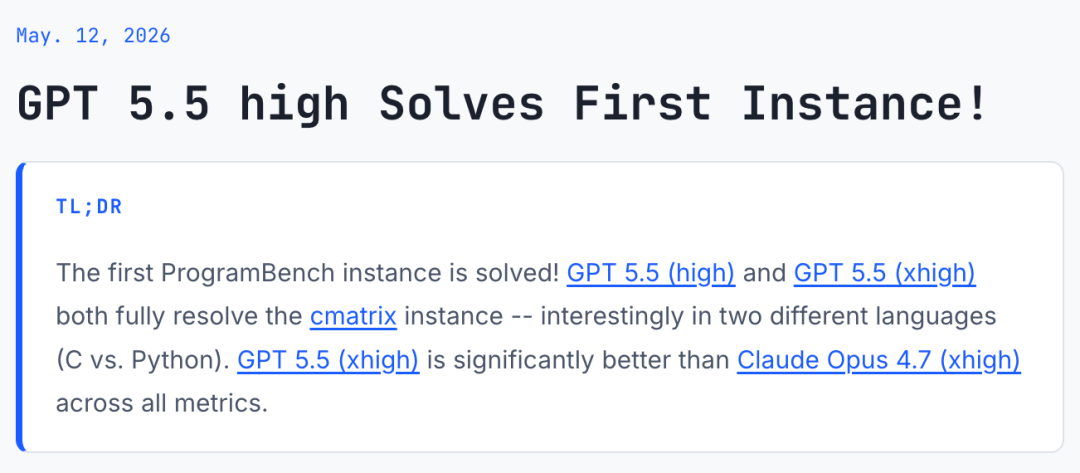Open the Claude Opus 4.7 (xhigh) link
Screen dimensions: 1080x473
click(878, 360)
